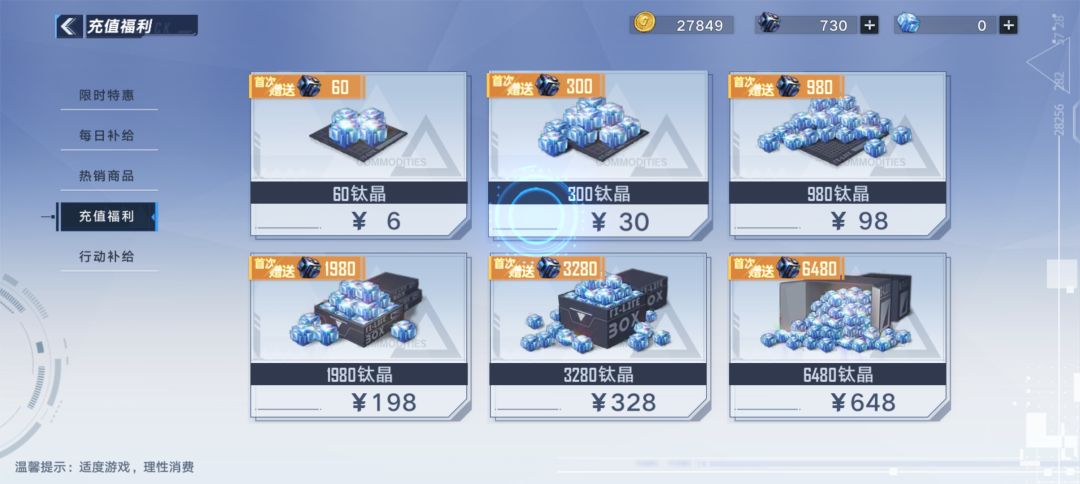Click the 首次赠送 300 bonus badge
1080x484 pixels.
(546, 86)
